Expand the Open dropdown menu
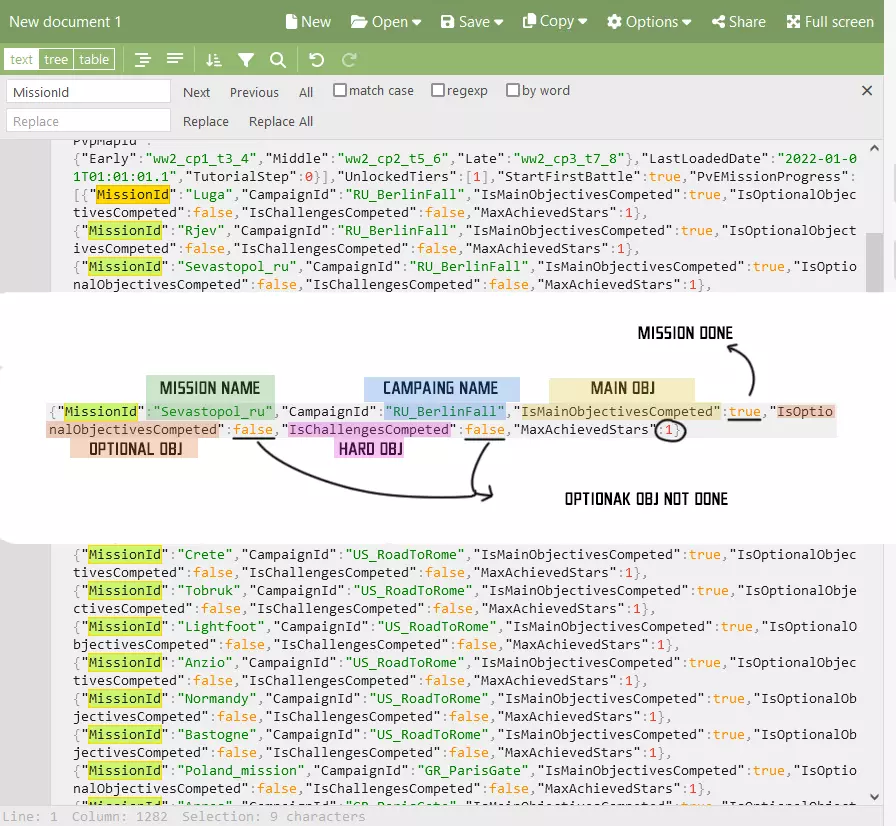 click(386, 22)
